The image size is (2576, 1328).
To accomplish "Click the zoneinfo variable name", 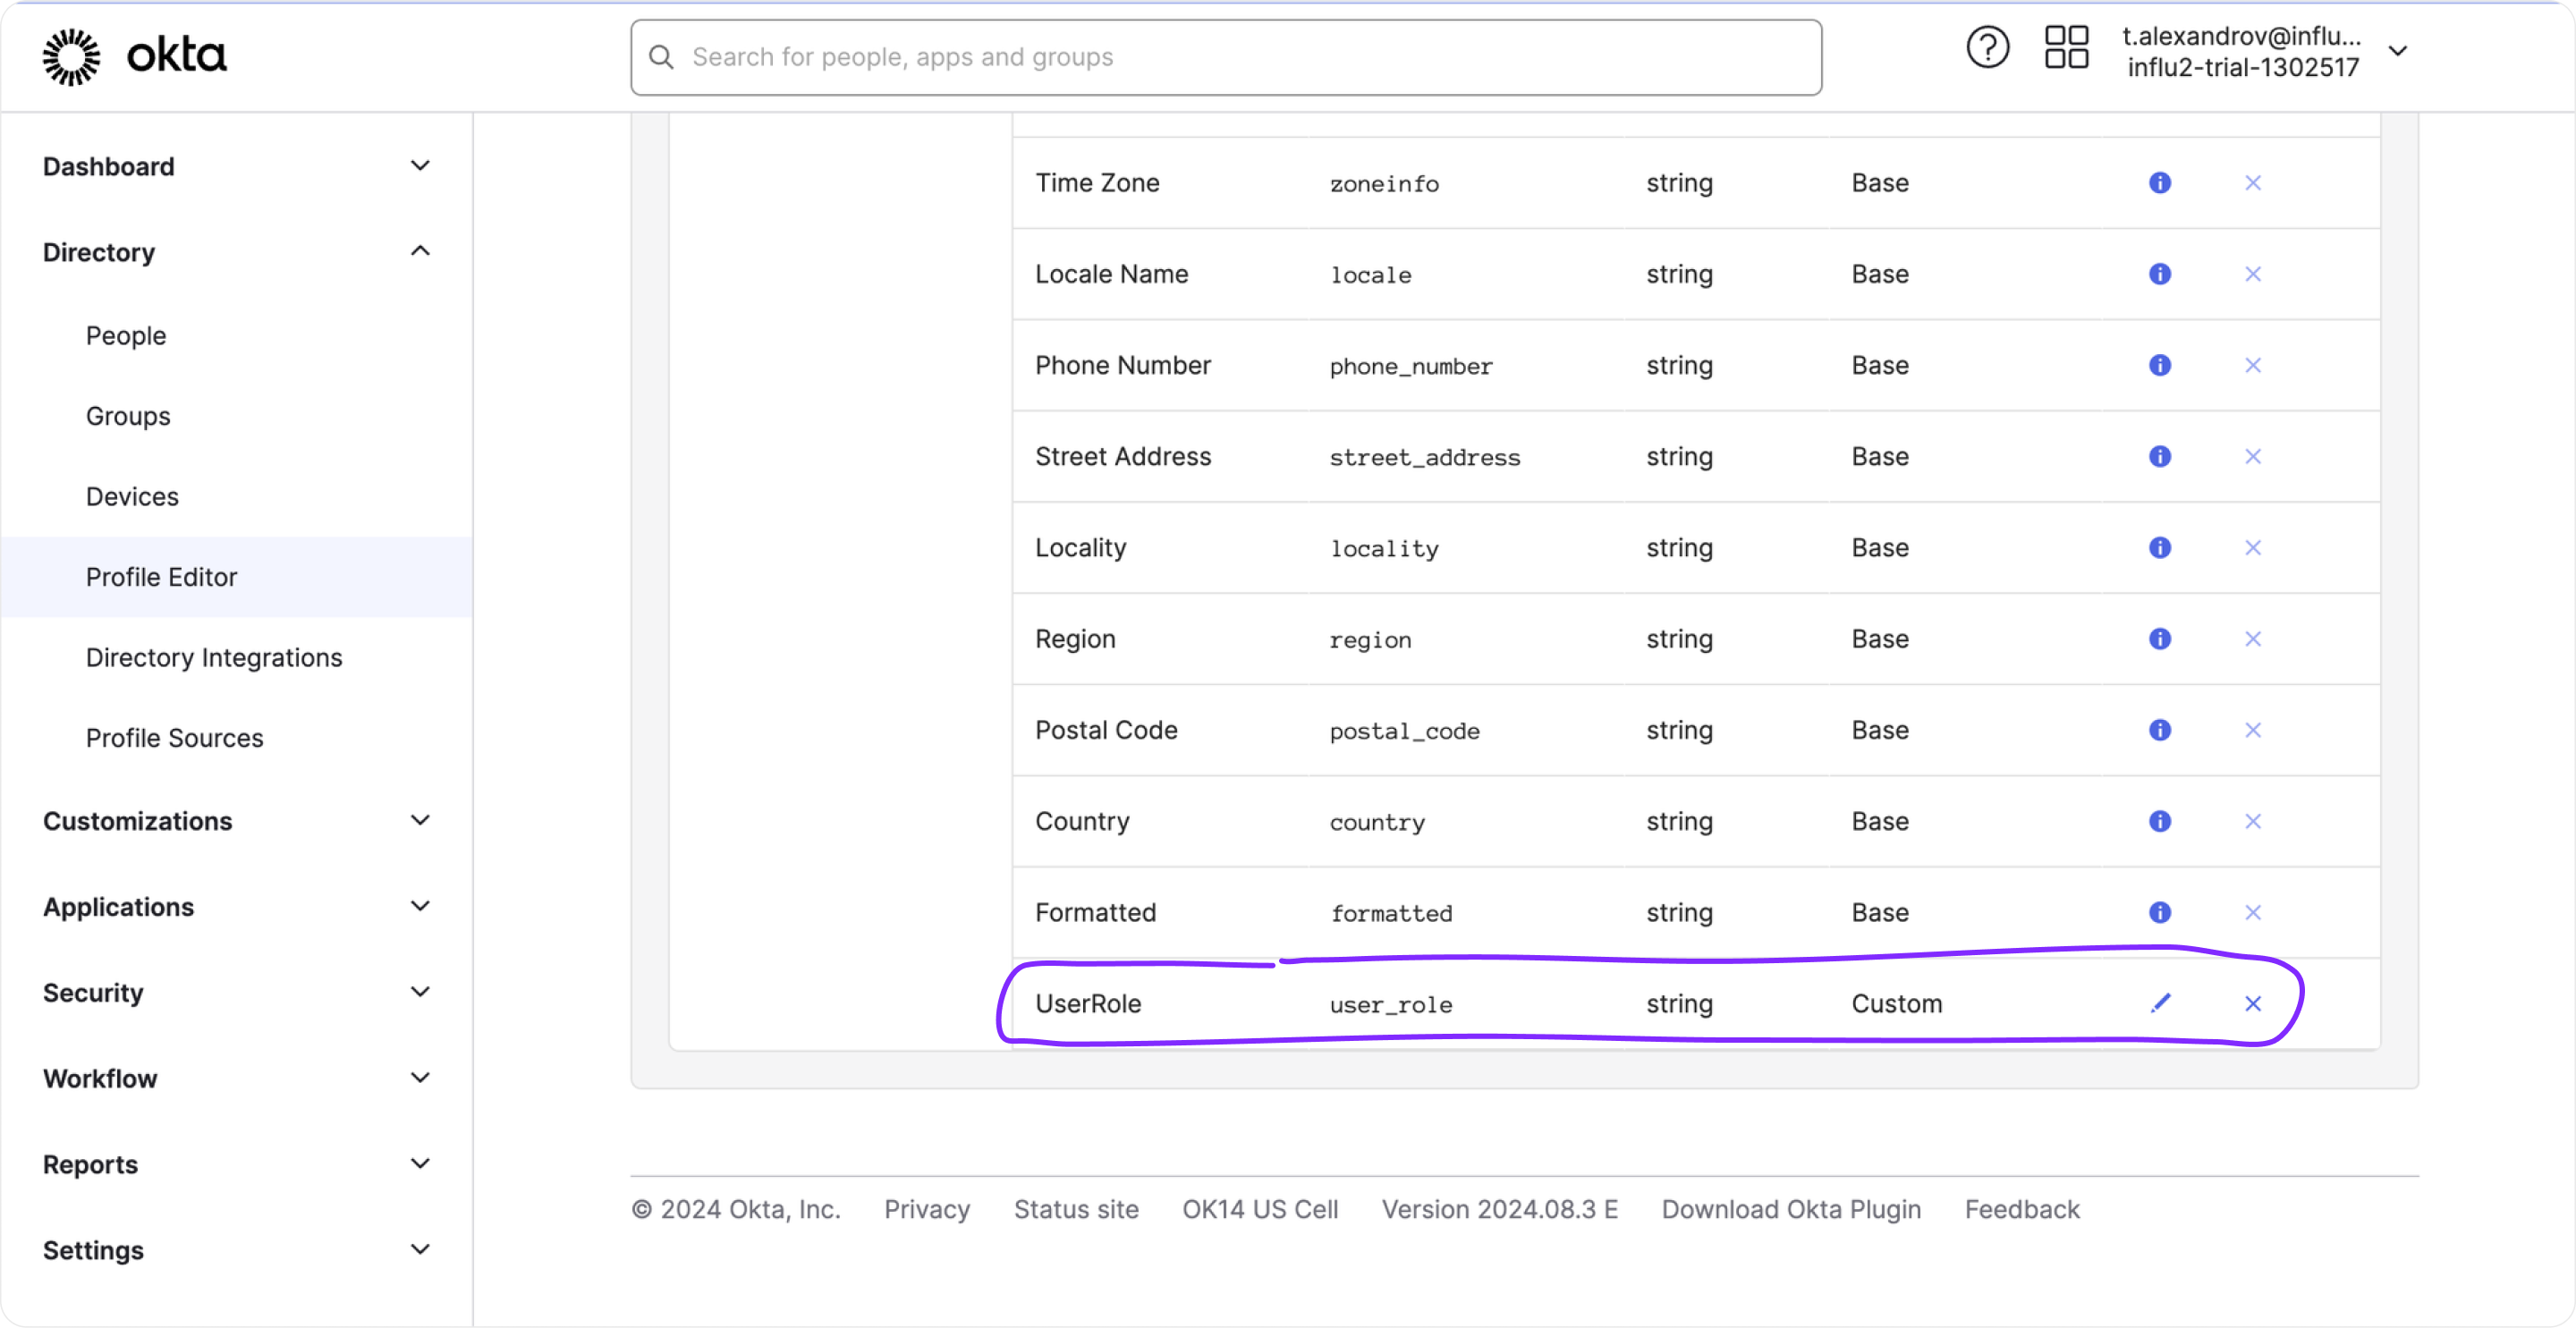I will click(x=1384, y=184).
